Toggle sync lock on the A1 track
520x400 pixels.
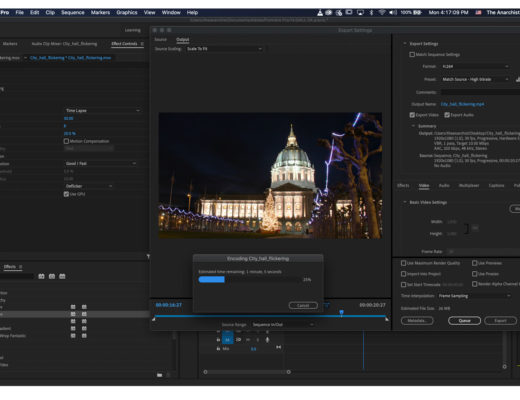coord(239,340)
